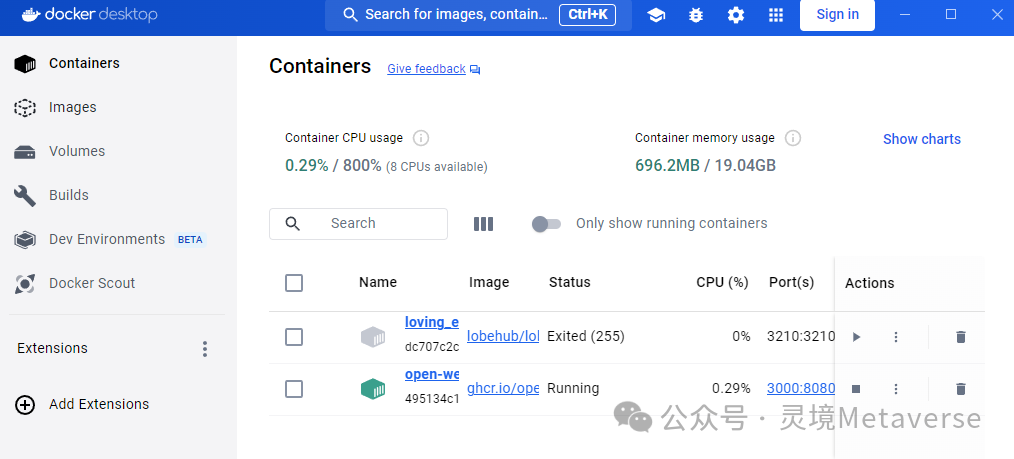
Task: Open the loving_e container name link
Action: pos(432,322)
